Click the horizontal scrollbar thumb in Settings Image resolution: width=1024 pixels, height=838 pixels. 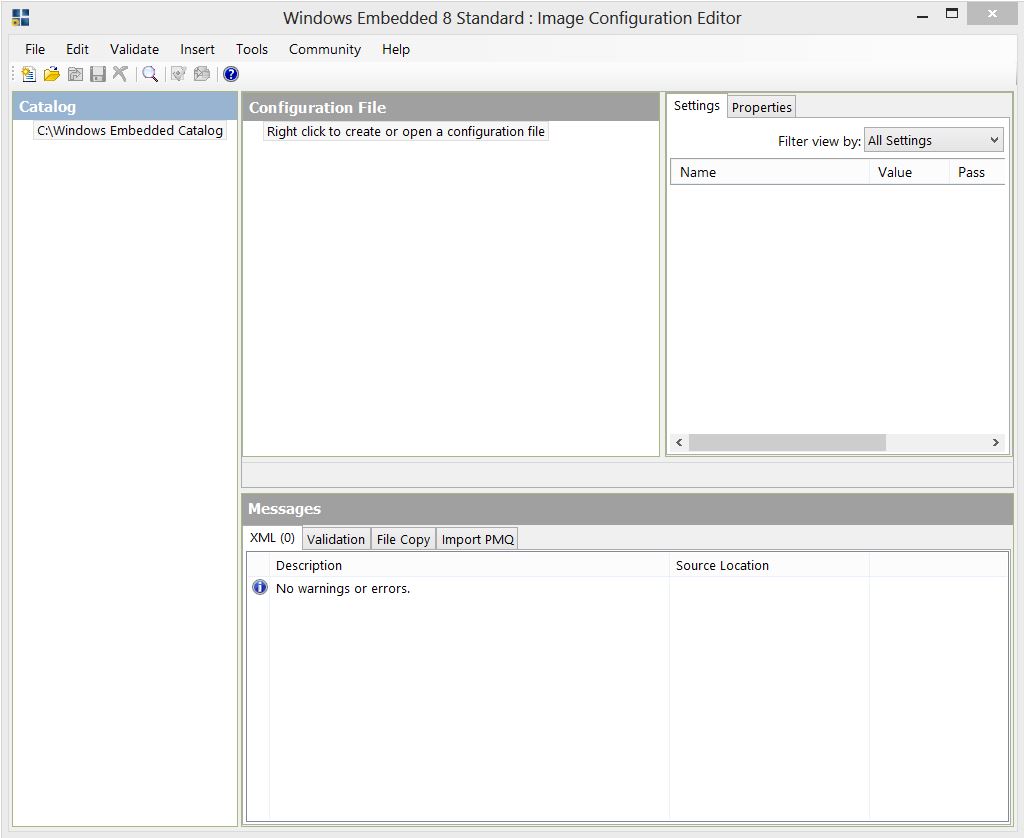(787, 442)
